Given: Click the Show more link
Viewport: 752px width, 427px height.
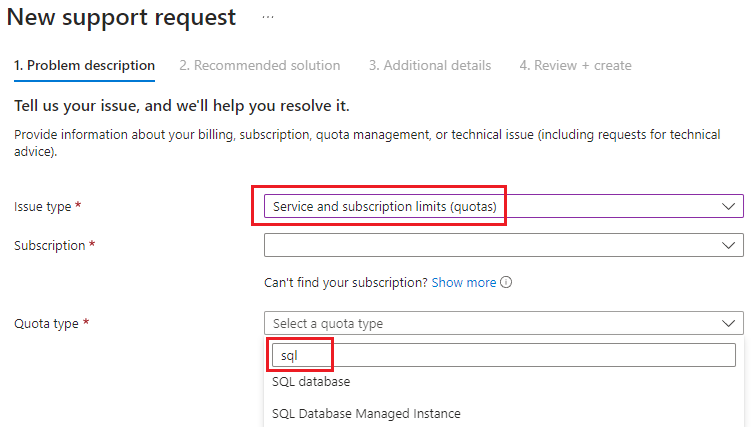Looking at the screenshot, I should (x=464, y=283).
